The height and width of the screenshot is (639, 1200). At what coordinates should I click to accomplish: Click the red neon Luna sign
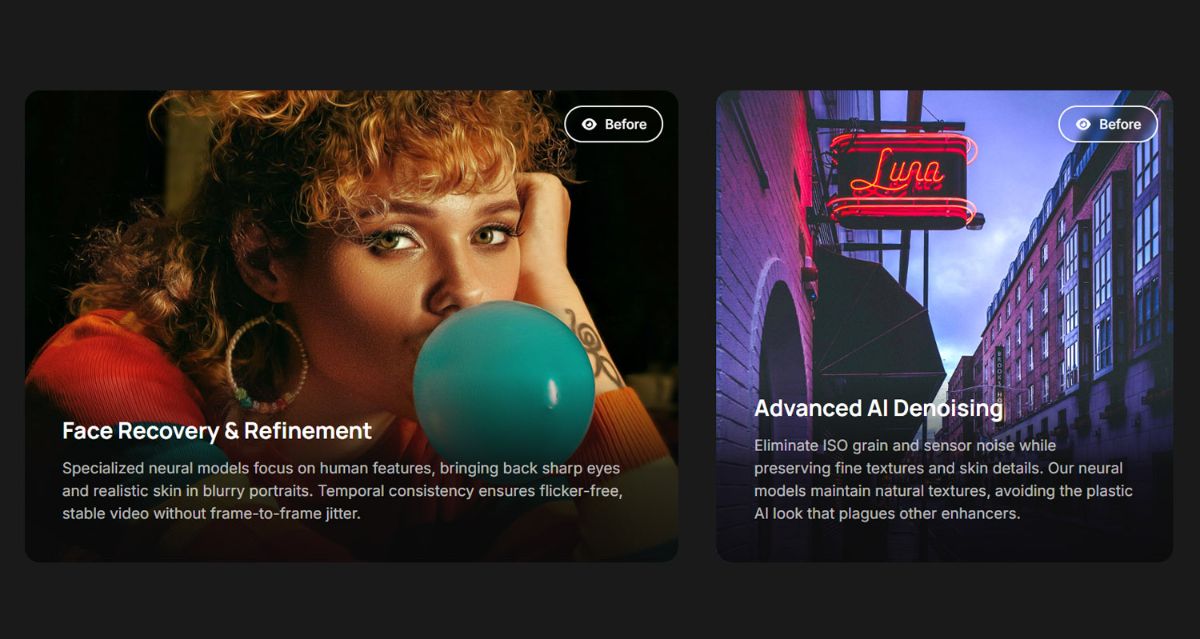(899, 177)
